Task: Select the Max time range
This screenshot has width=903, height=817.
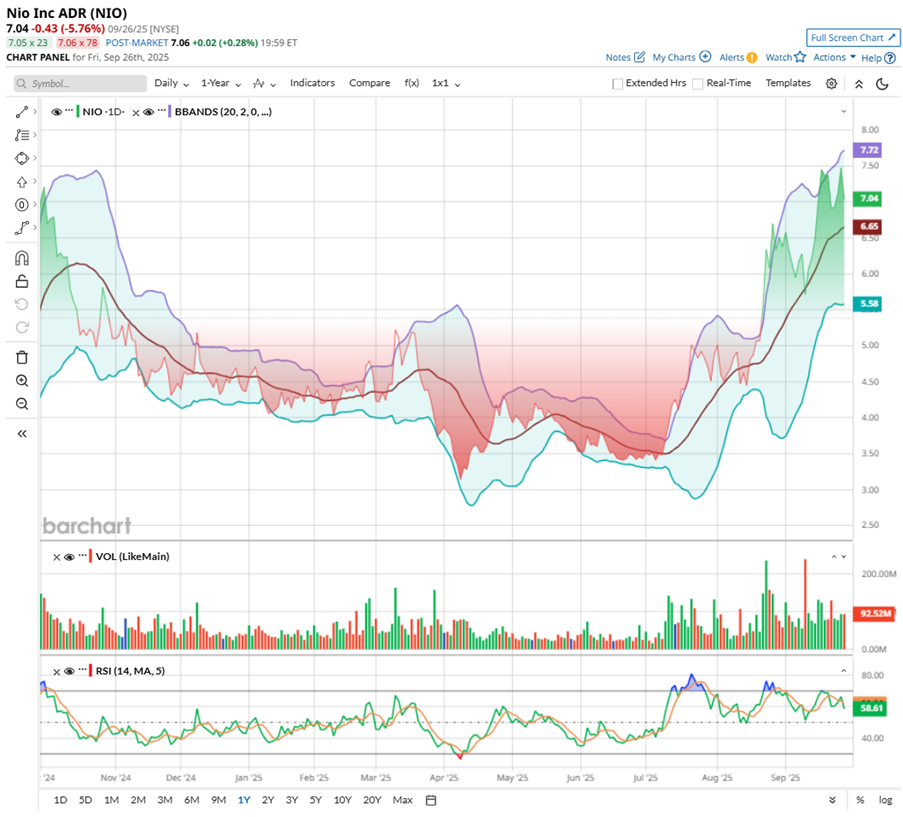Action: click(x=403, y=800)
